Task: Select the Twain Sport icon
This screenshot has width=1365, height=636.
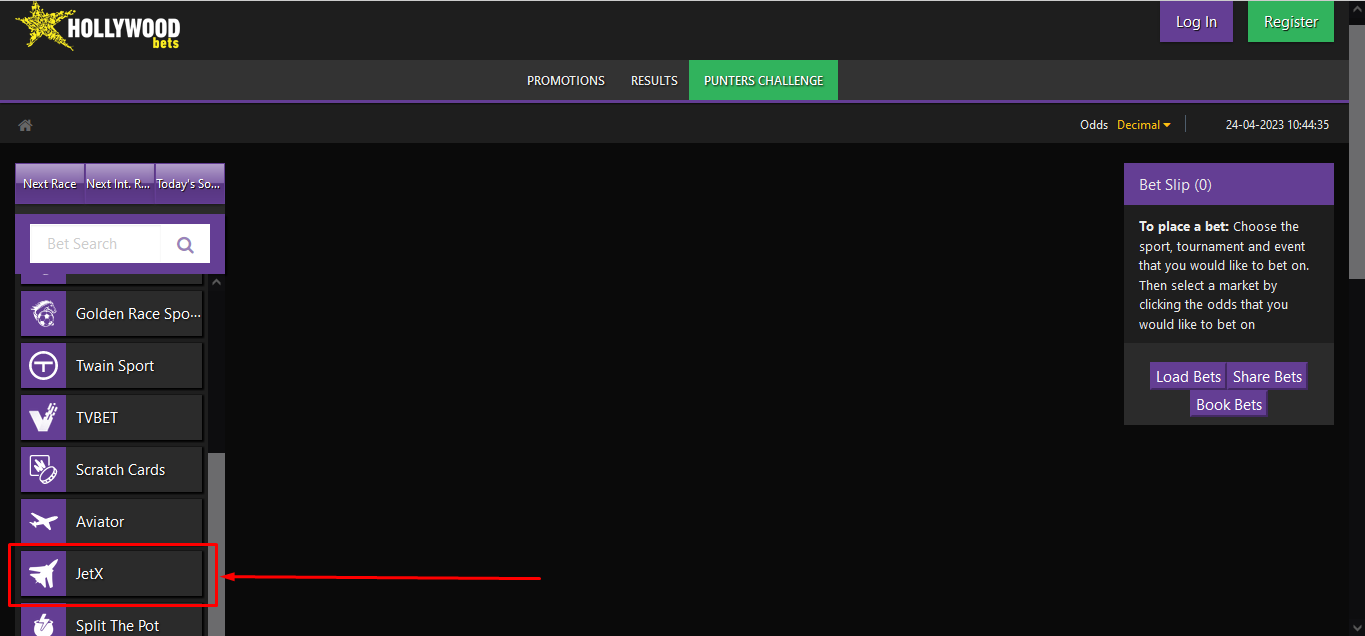Action: [x=43, y=366]
